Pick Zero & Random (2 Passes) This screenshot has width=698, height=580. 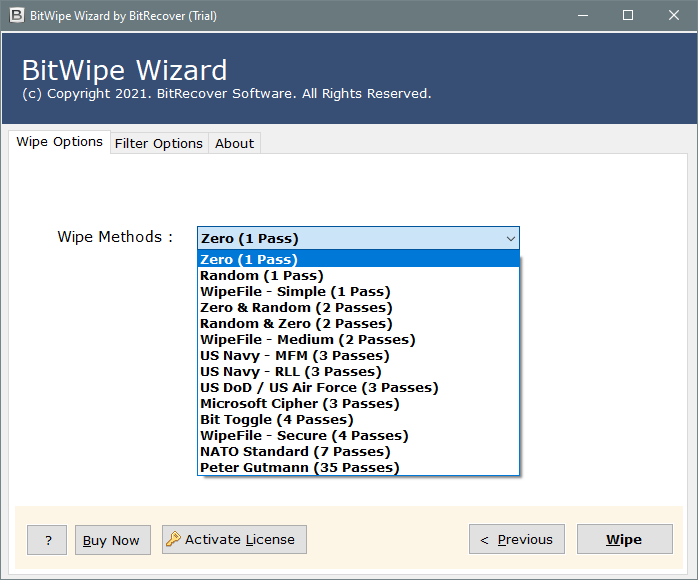pos(358,308)
